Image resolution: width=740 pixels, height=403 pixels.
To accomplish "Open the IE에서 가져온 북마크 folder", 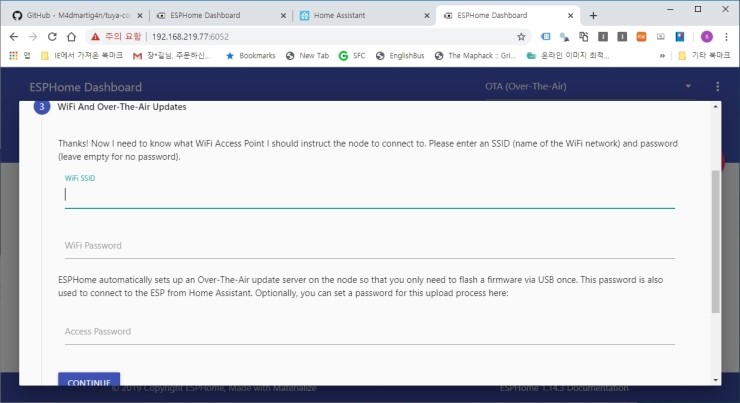I will [x=82, y=56].
